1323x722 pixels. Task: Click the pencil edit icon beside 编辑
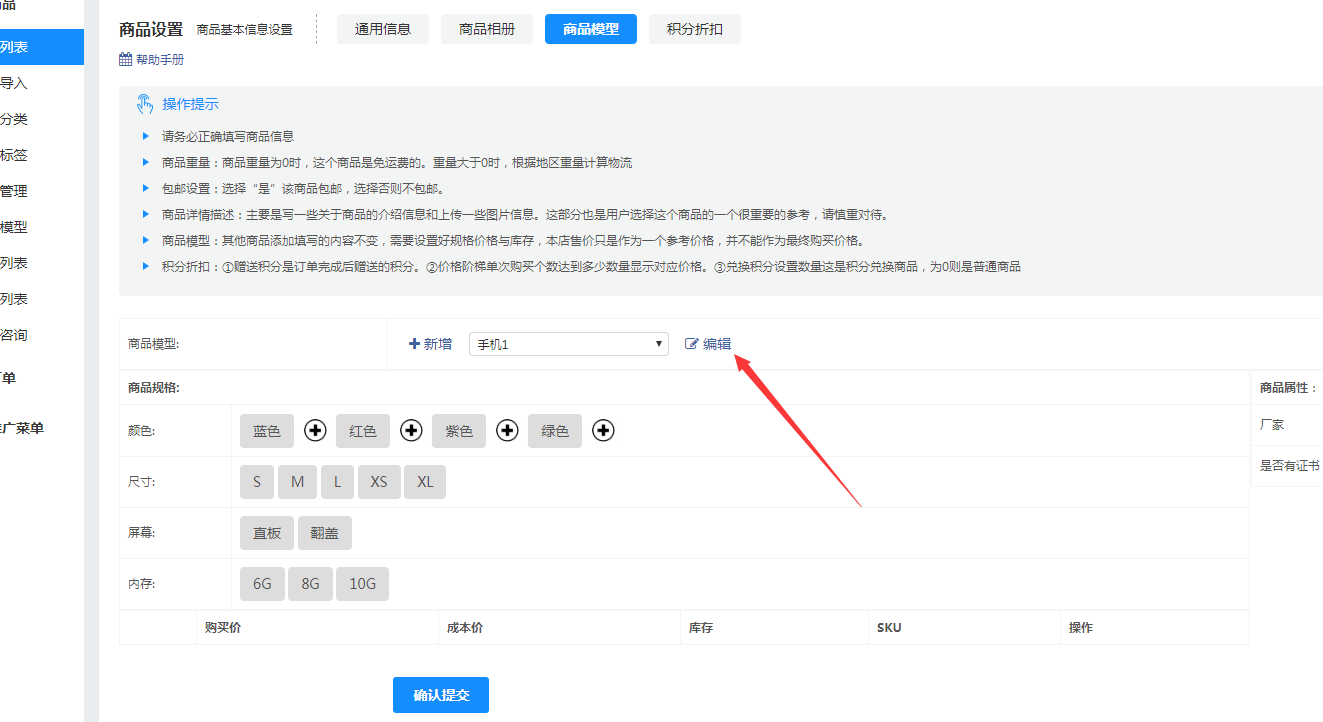tap(690, 343)
